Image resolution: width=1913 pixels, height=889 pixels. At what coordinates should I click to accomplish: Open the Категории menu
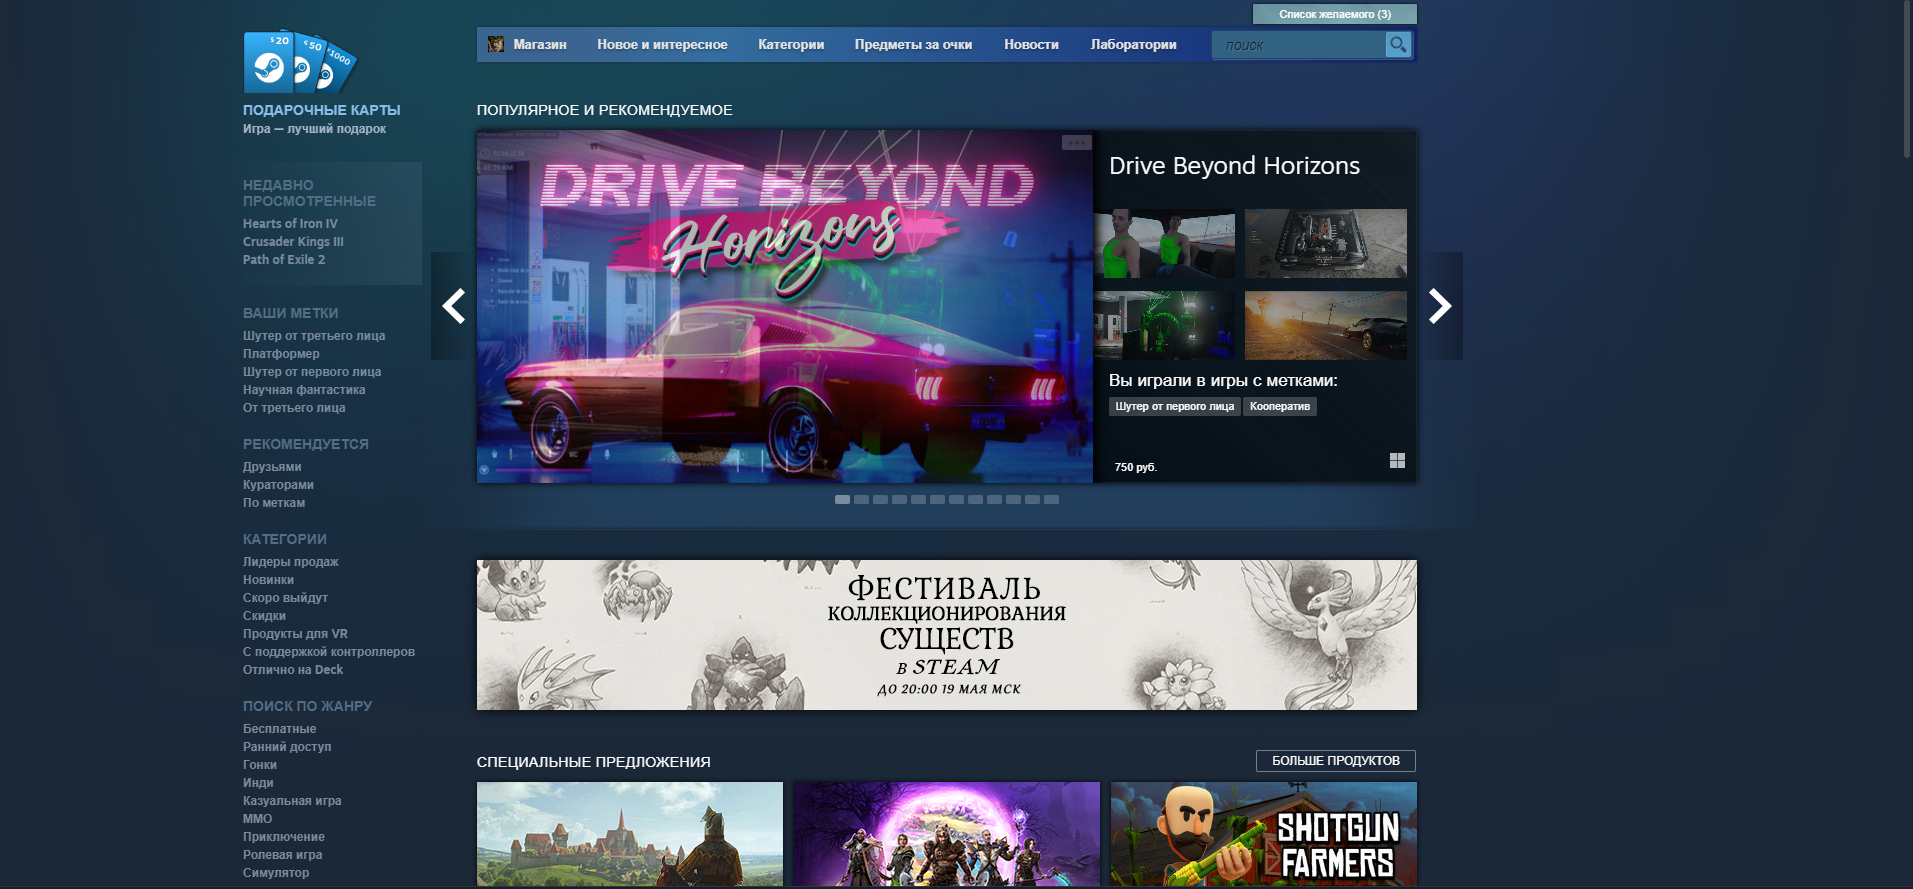point(791,44)
